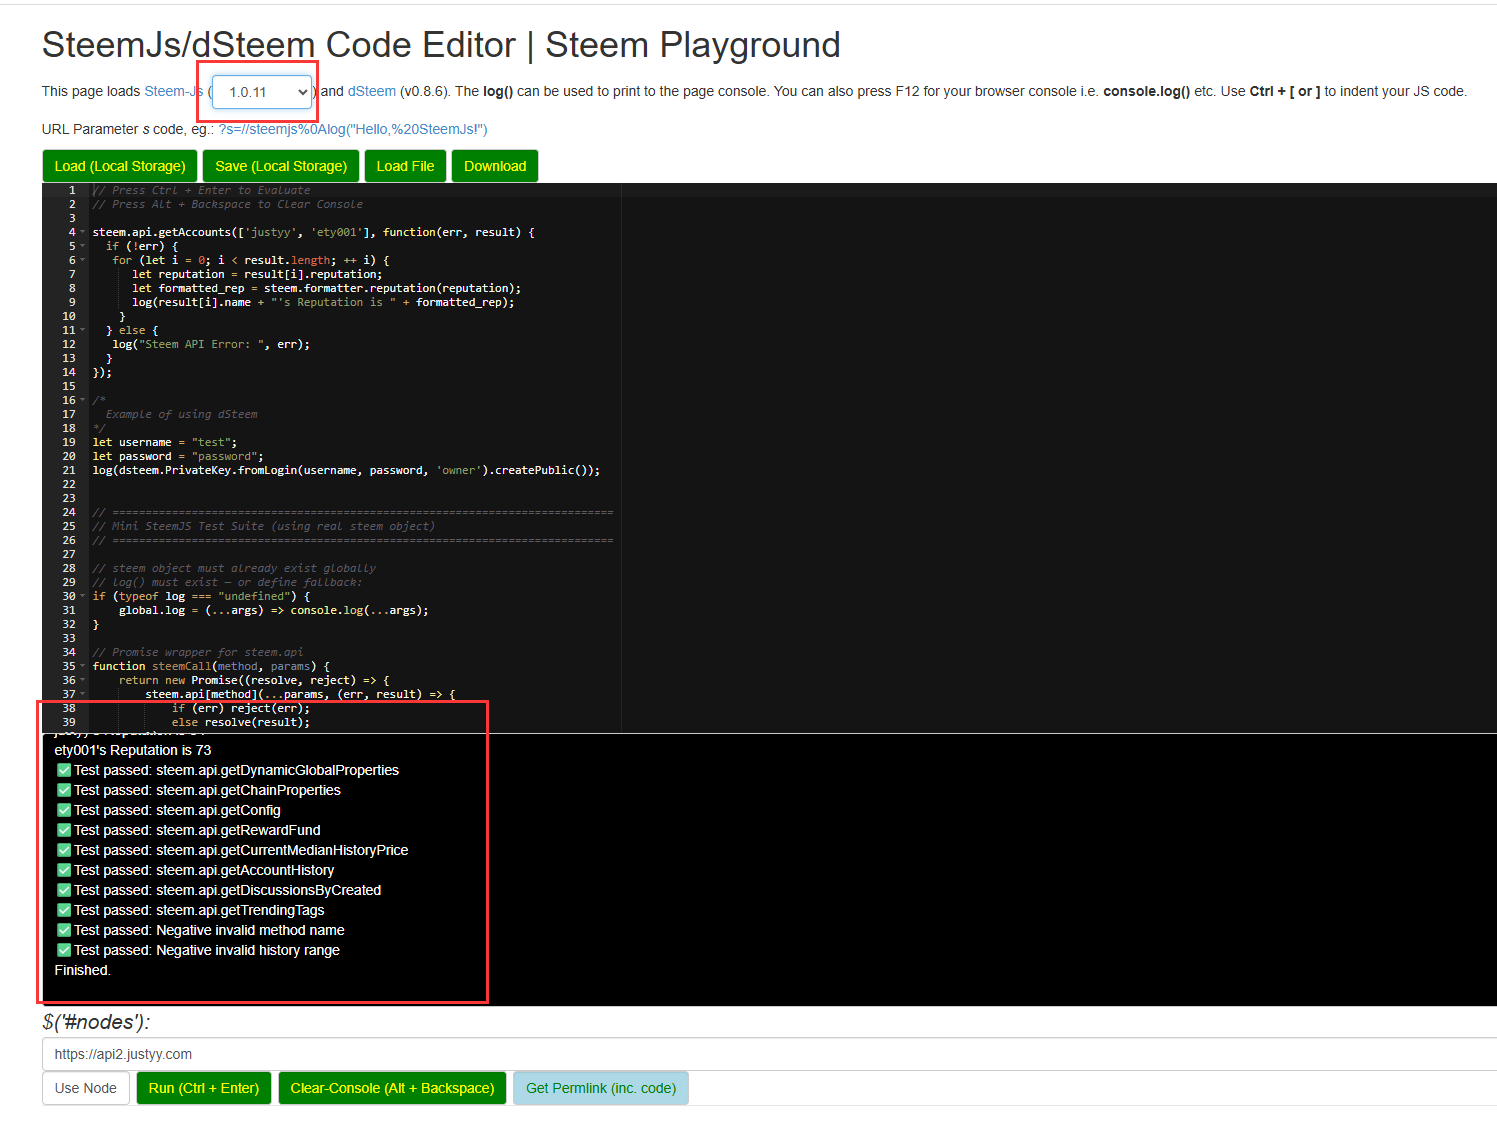Fold the steemCall function at line 35
Image resolution: width=1497 pixels, height=1123 pixels.
coord(83,666)
